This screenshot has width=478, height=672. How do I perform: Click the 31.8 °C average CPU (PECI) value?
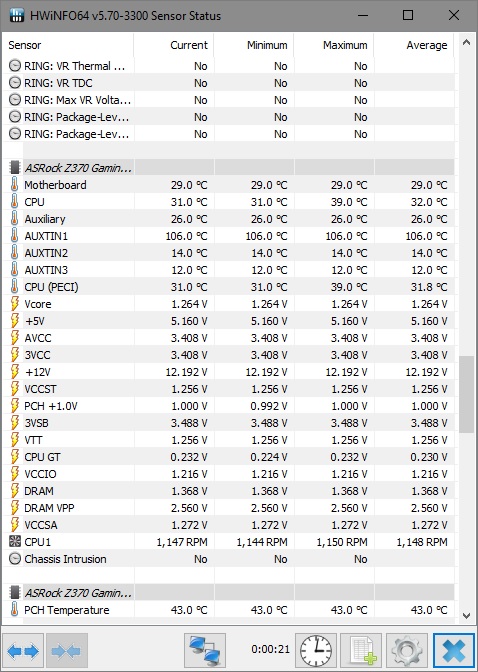[x=429, y=287]
